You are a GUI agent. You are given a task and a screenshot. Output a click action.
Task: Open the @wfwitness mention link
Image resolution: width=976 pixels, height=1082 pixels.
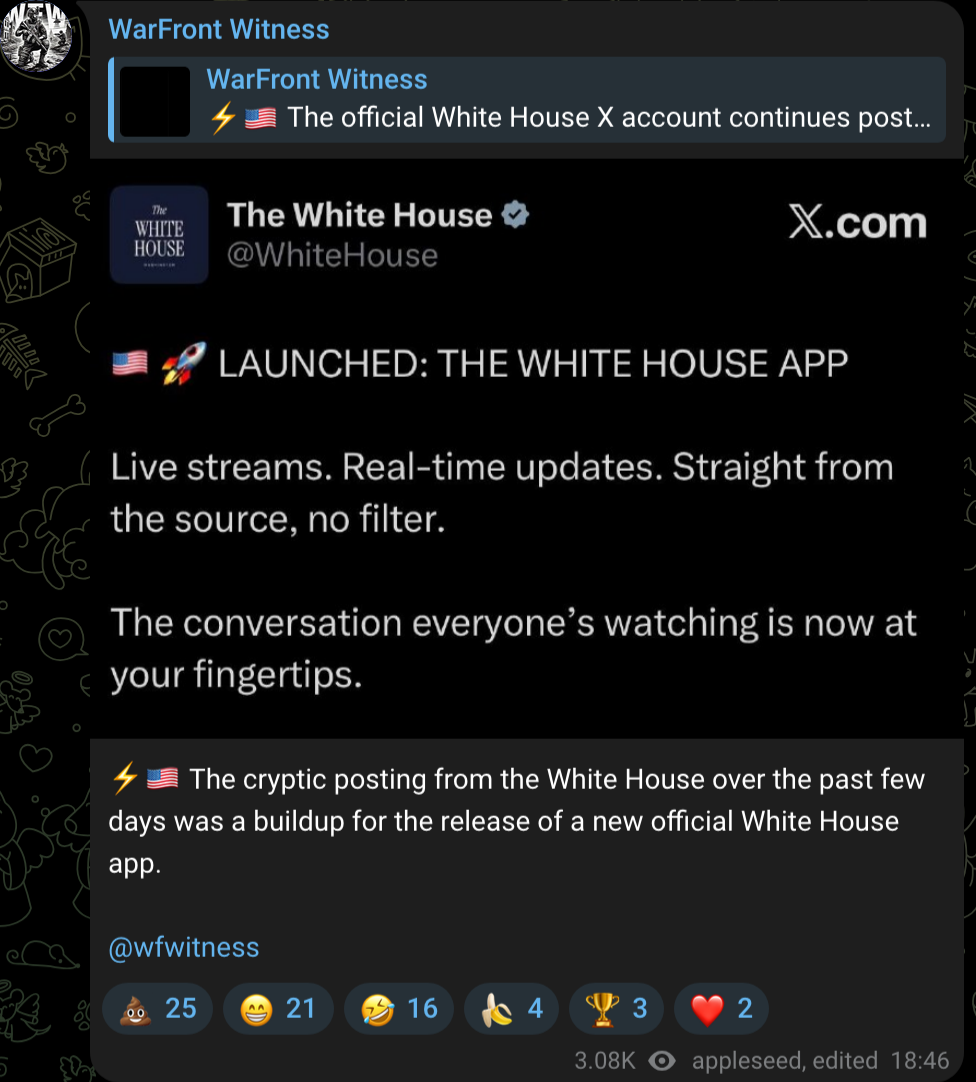[184, 947]
